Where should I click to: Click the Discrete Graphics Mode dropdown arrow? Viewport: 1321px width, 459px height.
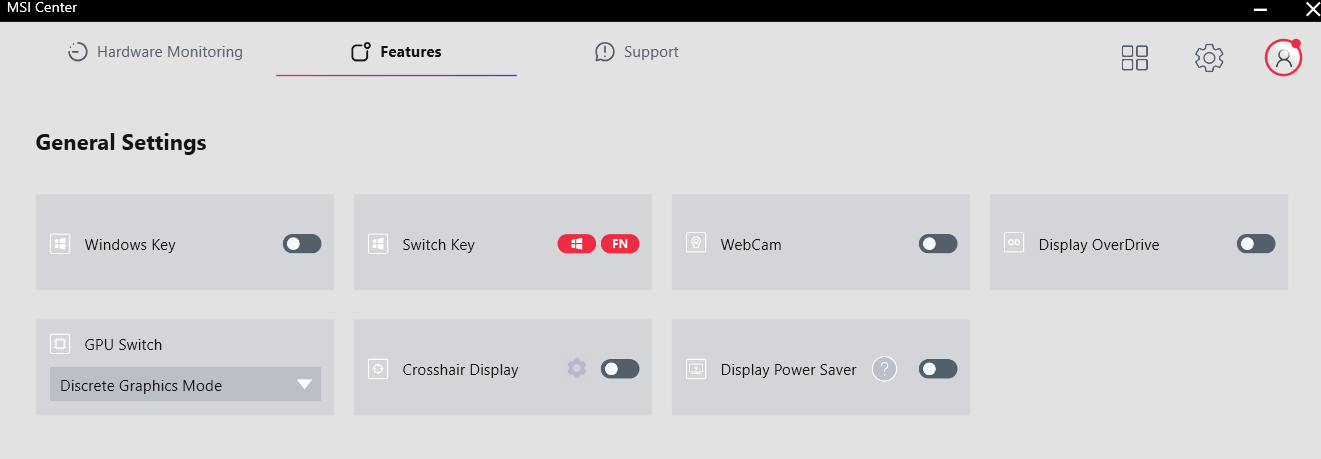[x=304, y=385]
